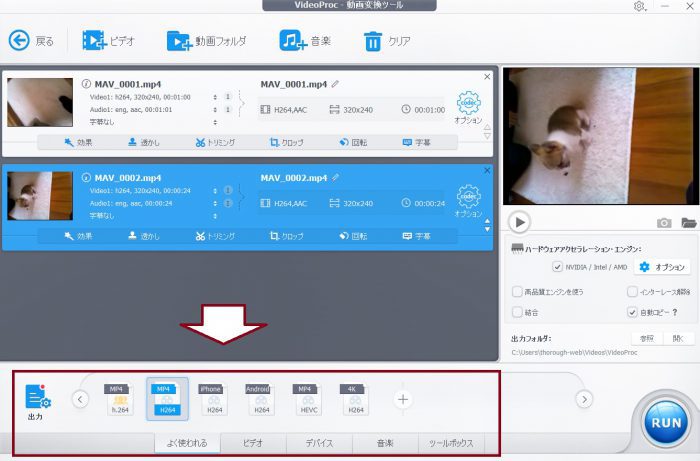
Task: Take a snapshot with the camera icon
Action: pos(664,223)
